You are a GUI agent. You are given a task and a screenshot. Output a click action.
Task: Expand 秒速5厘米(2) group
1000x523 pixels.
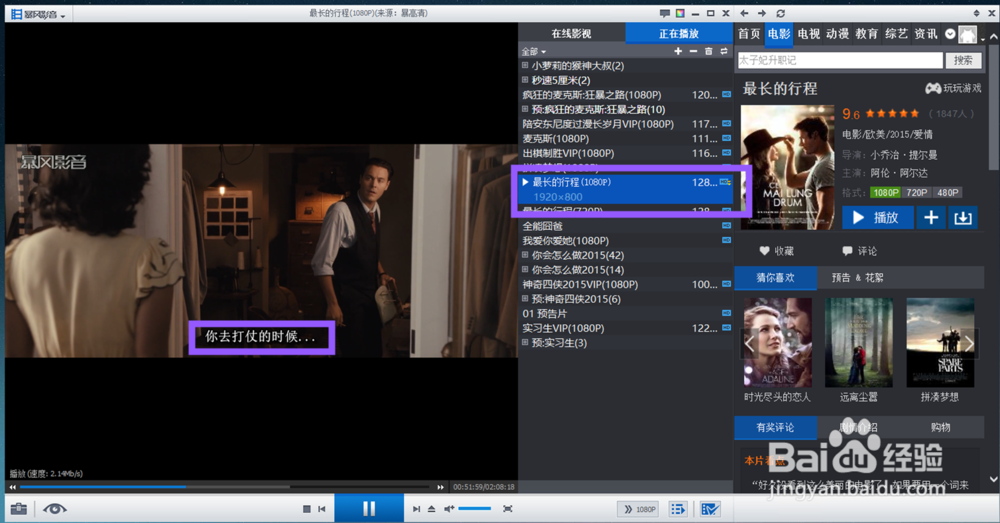point(525,80)
